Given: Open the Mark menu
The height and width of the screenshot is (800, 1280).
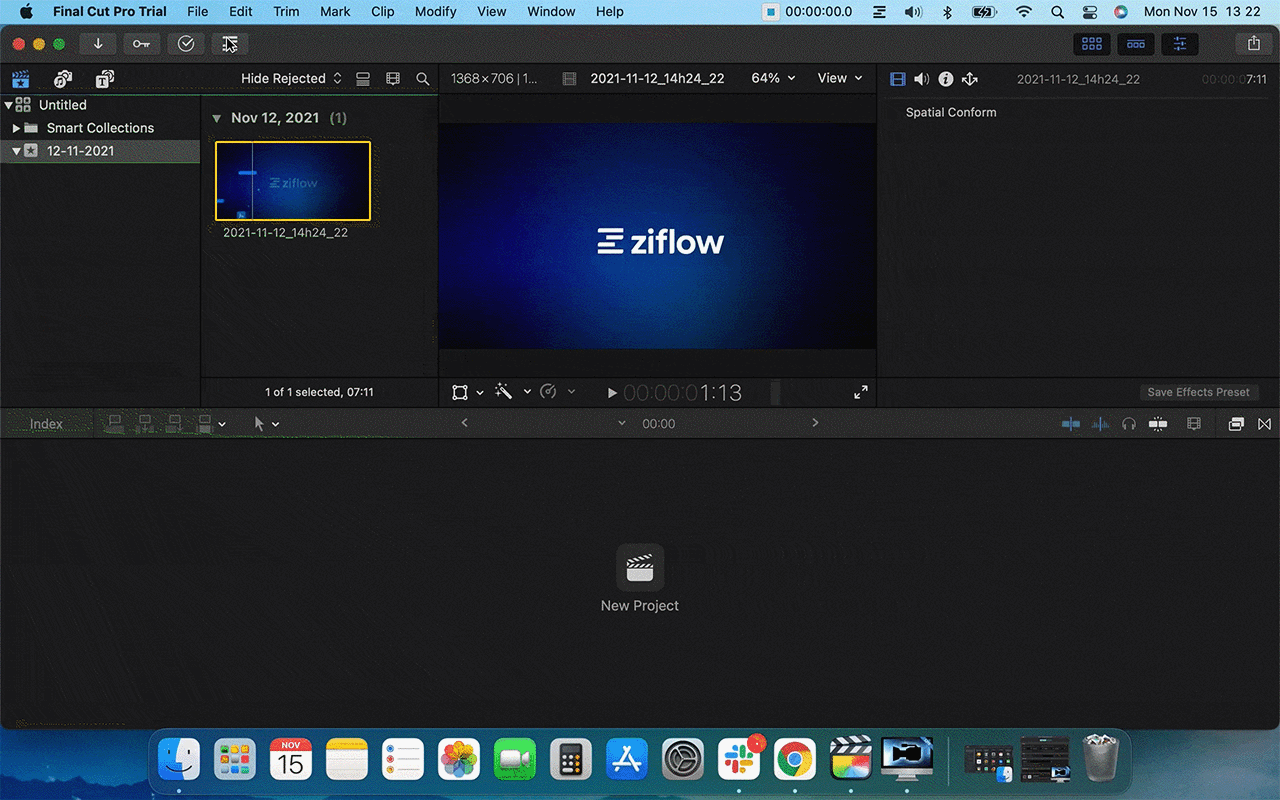Looking at the screenshot, I should click(x=335, y=12).
